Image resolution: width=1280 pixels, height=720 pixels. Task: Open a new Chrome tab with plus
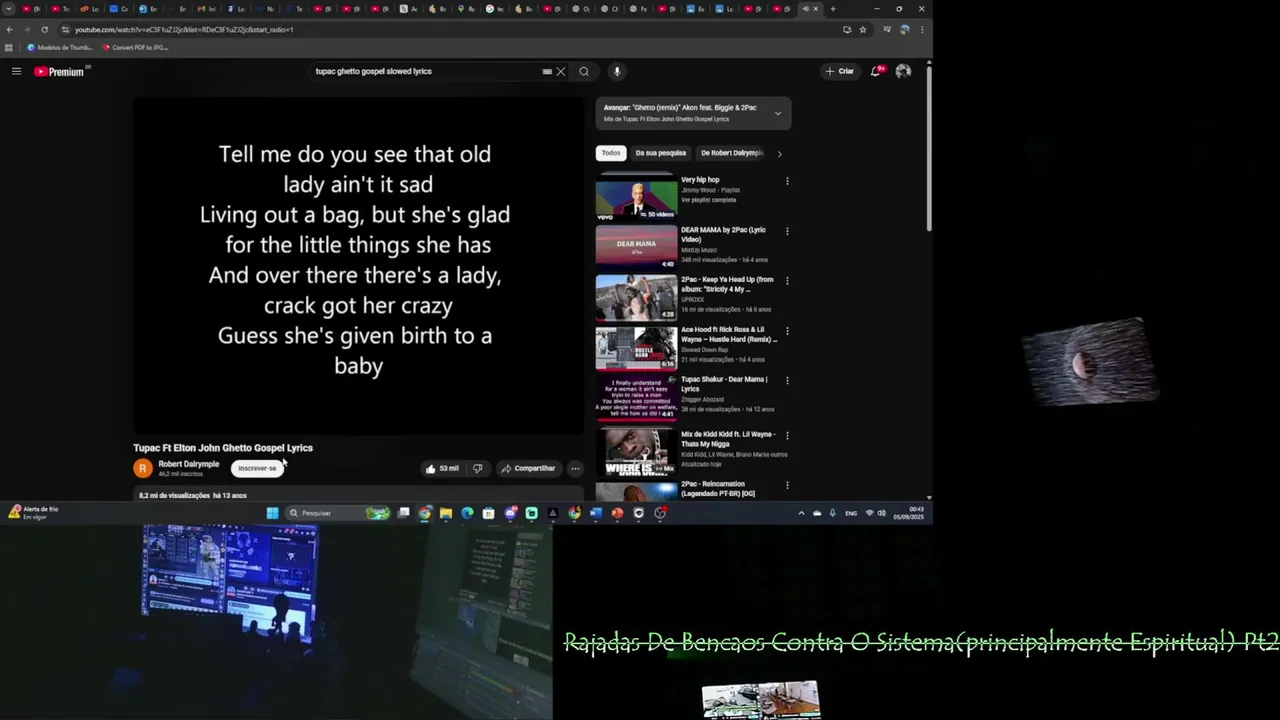pos(832,9)
